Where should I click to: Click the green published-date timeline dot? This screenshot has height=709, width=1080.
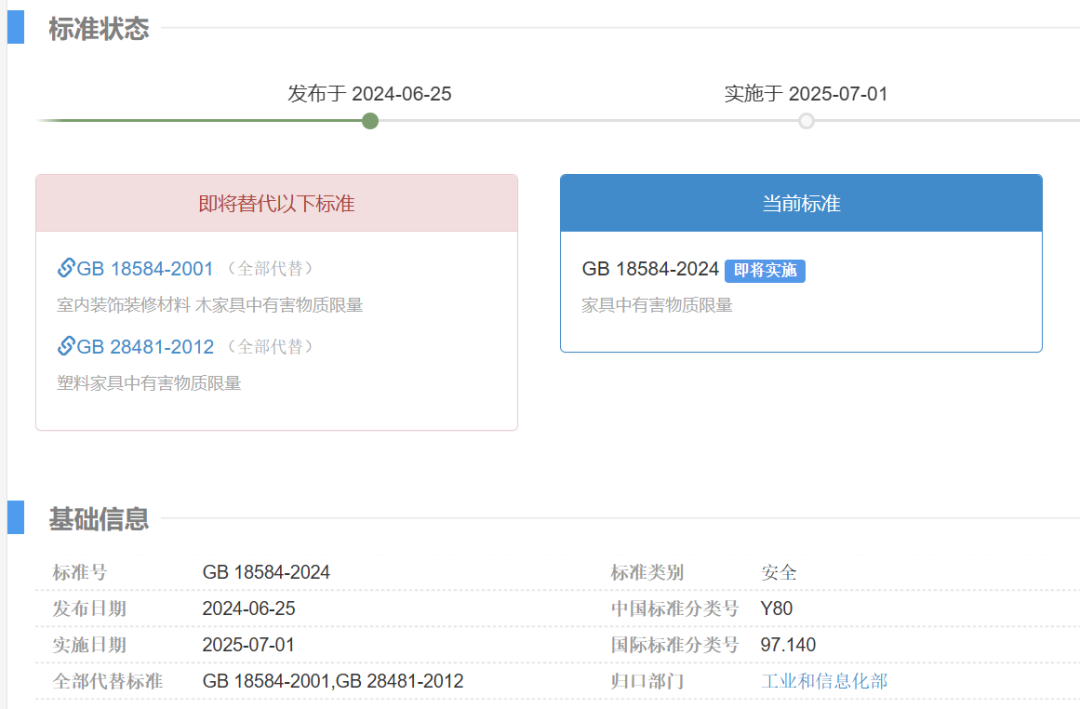370,121
